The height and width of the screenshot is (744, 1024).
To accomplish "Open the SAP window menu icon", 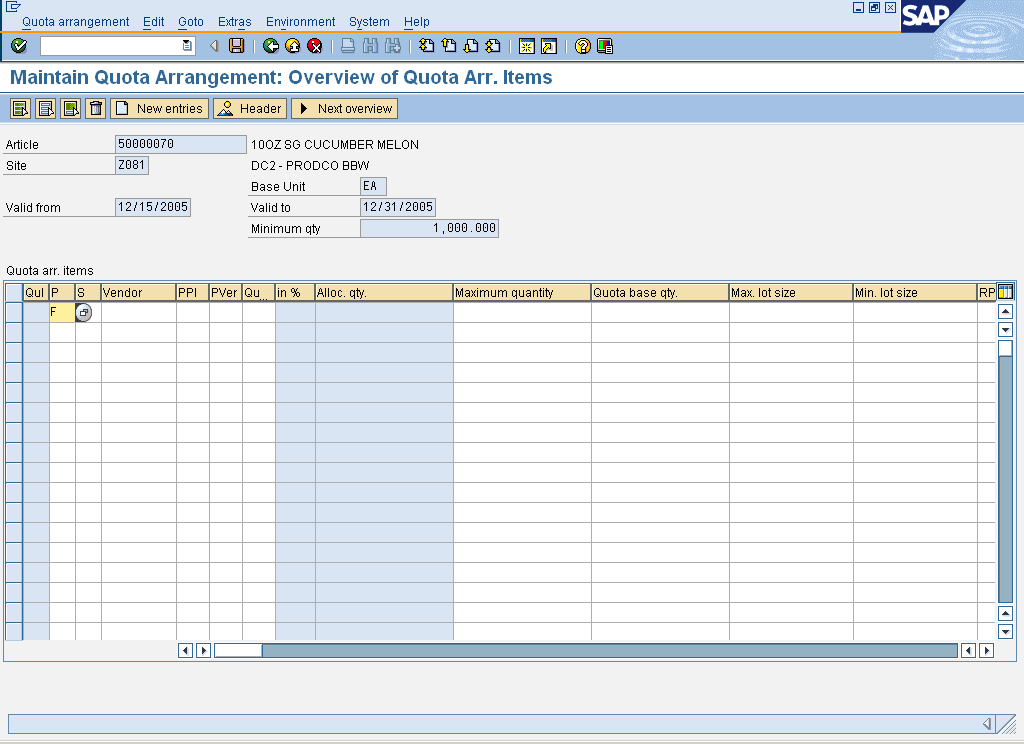I will click(x=12, y=7).
